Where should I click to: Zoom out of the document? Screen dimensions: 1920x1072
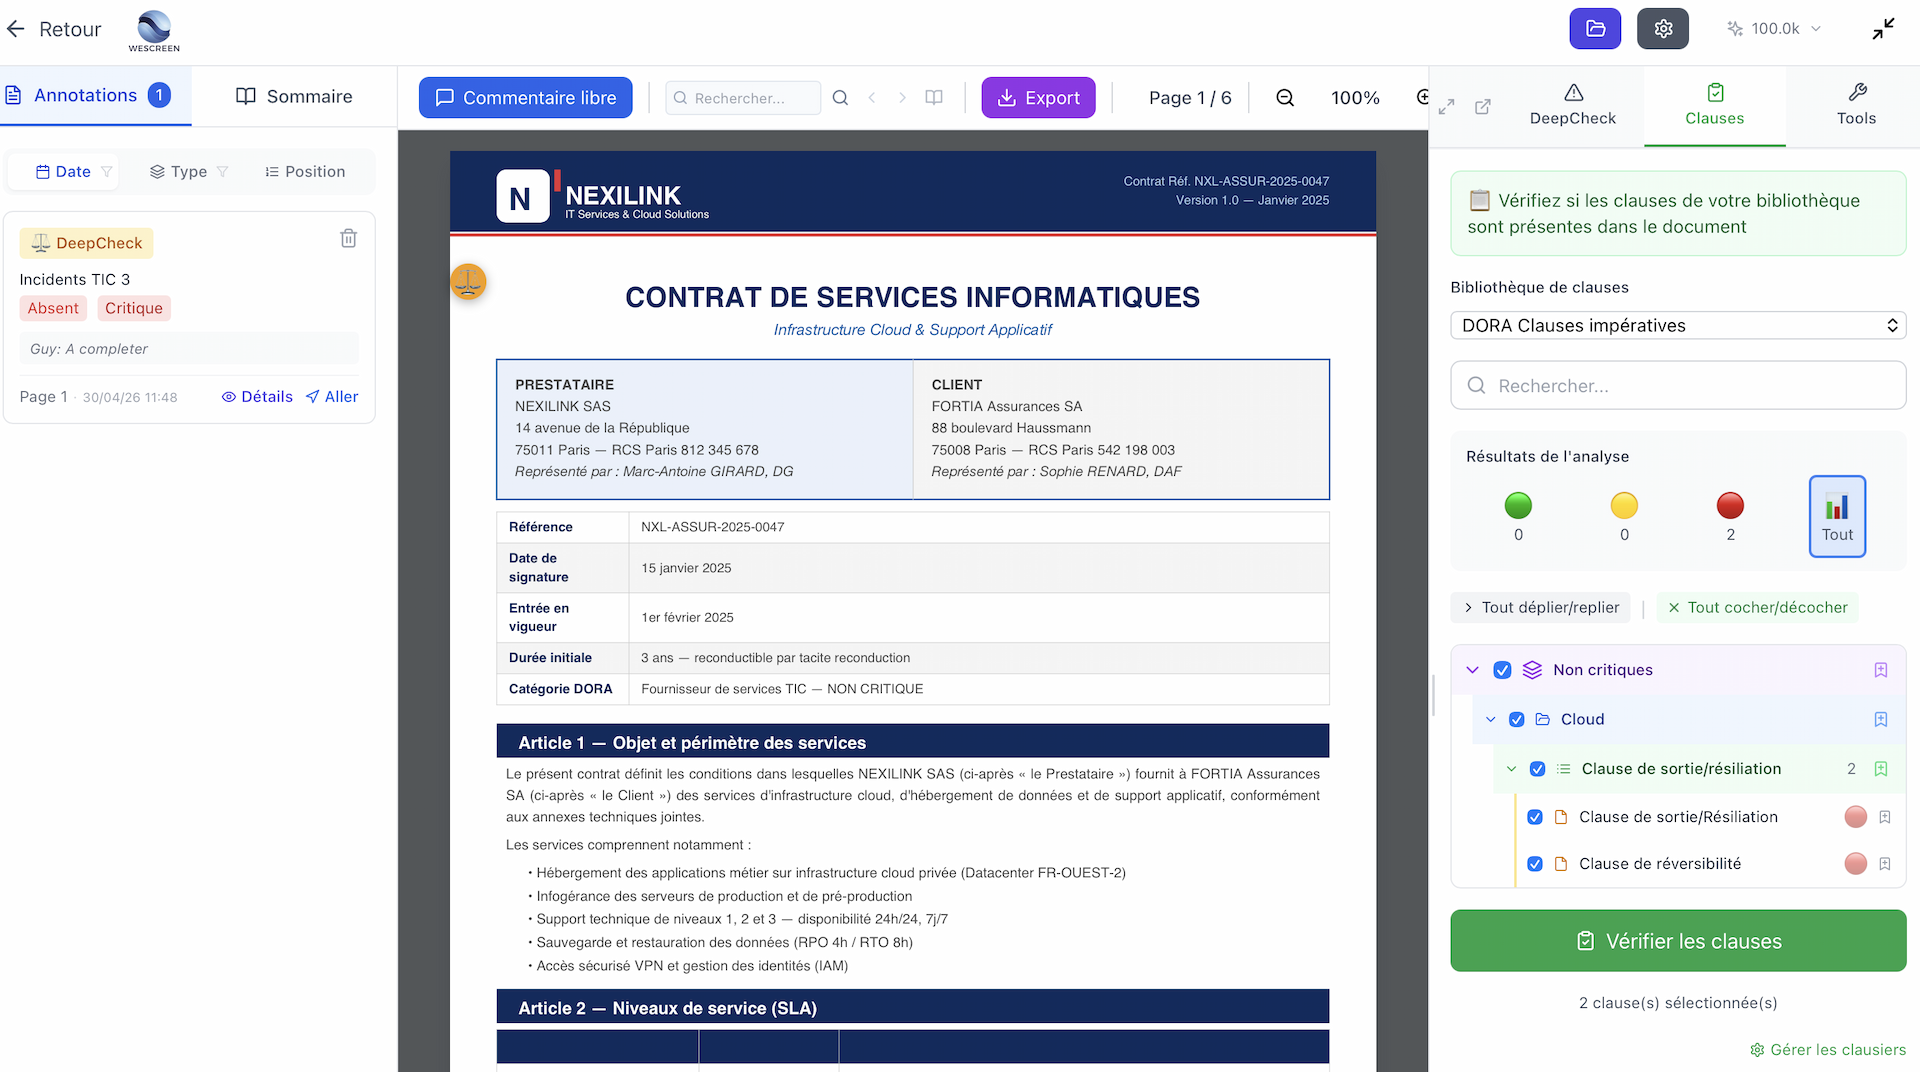pos(1285,98)
